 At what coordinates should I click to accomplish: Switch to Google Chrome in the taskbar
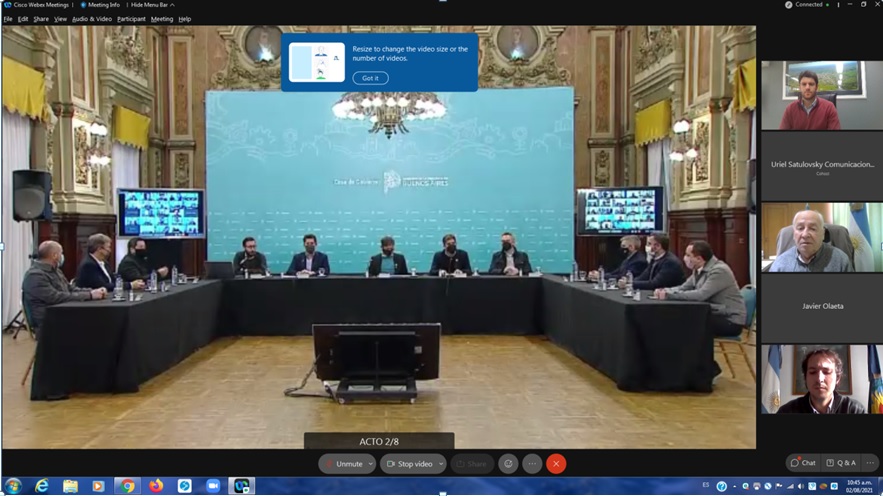pyautogui.click(x=127, y=486)
